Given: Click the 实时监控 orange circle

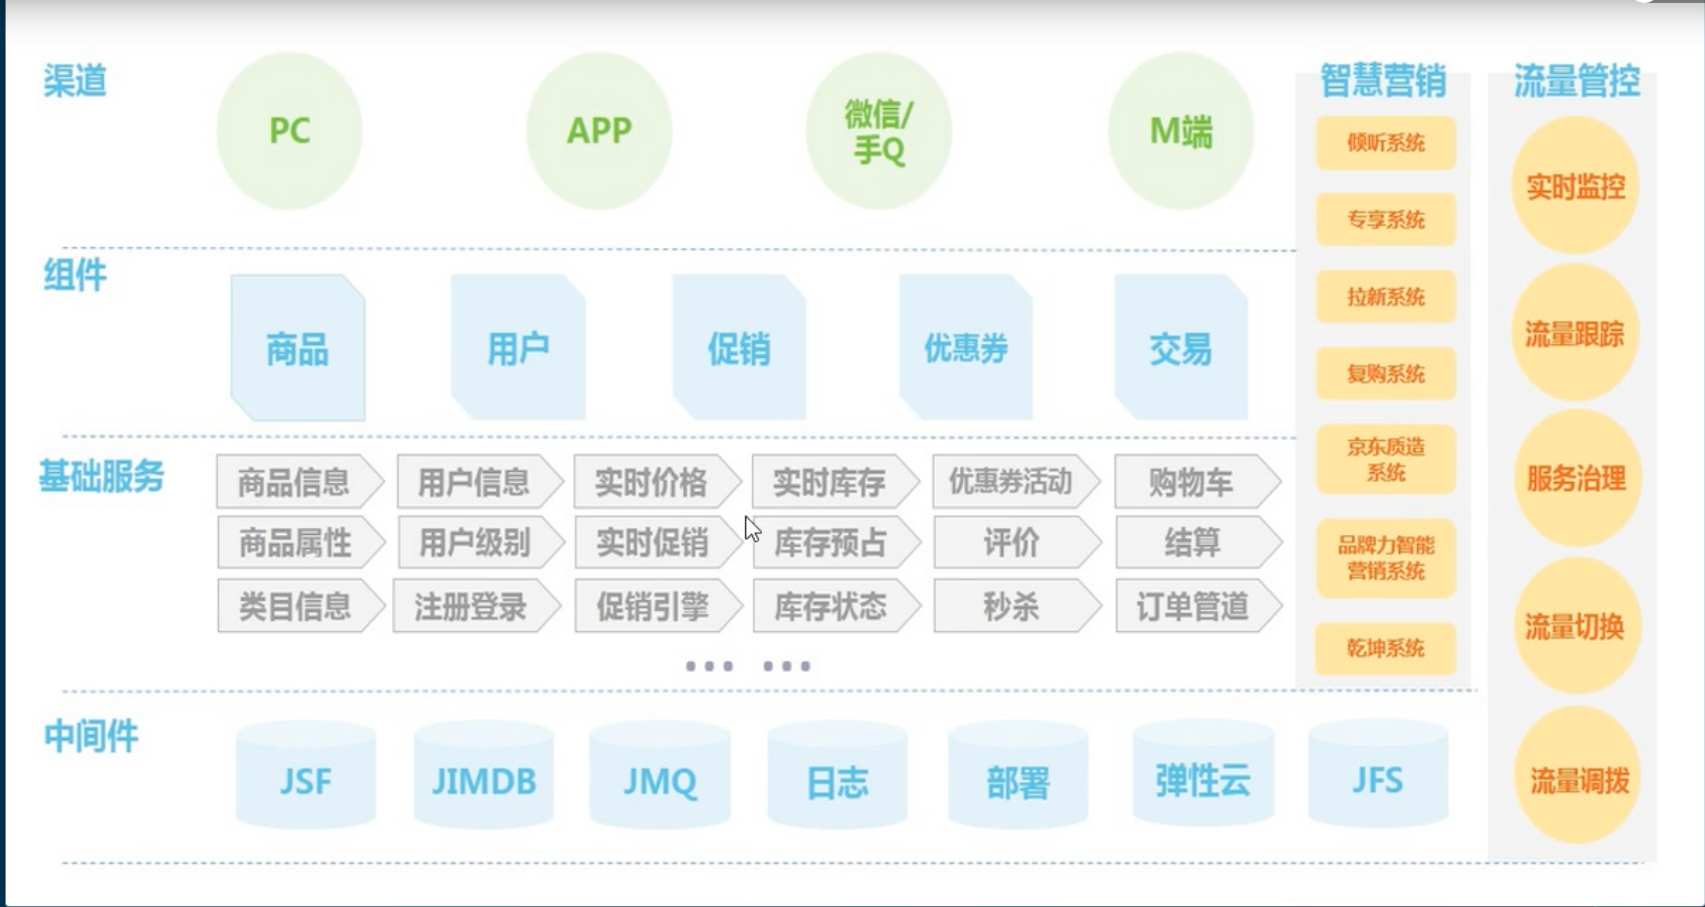Looking at the screenshot, I should (x=1576, y=185).
